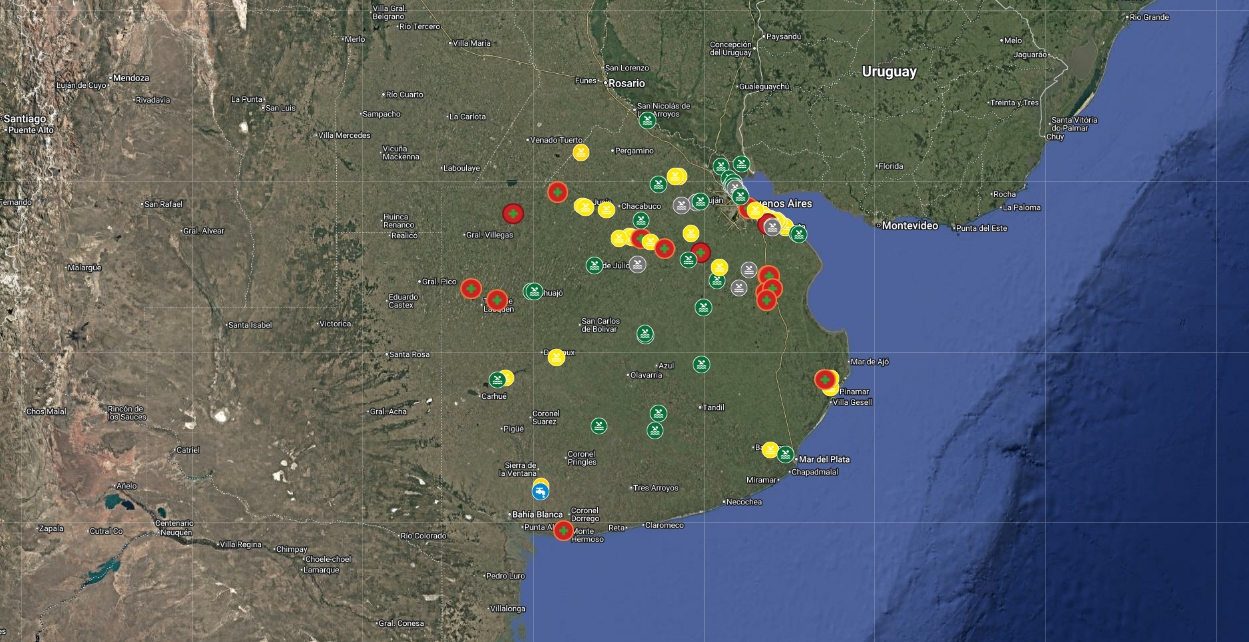Select the yellow marker on Daireaux
This screenshot has height=642, width=1249.
coord(556,357)
